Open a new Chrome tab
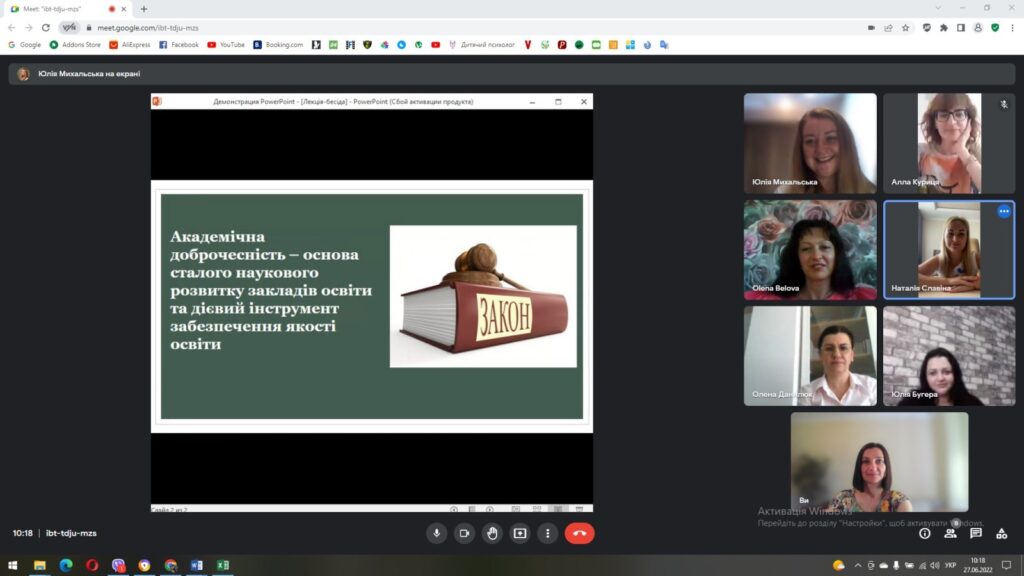 [144, 9]
